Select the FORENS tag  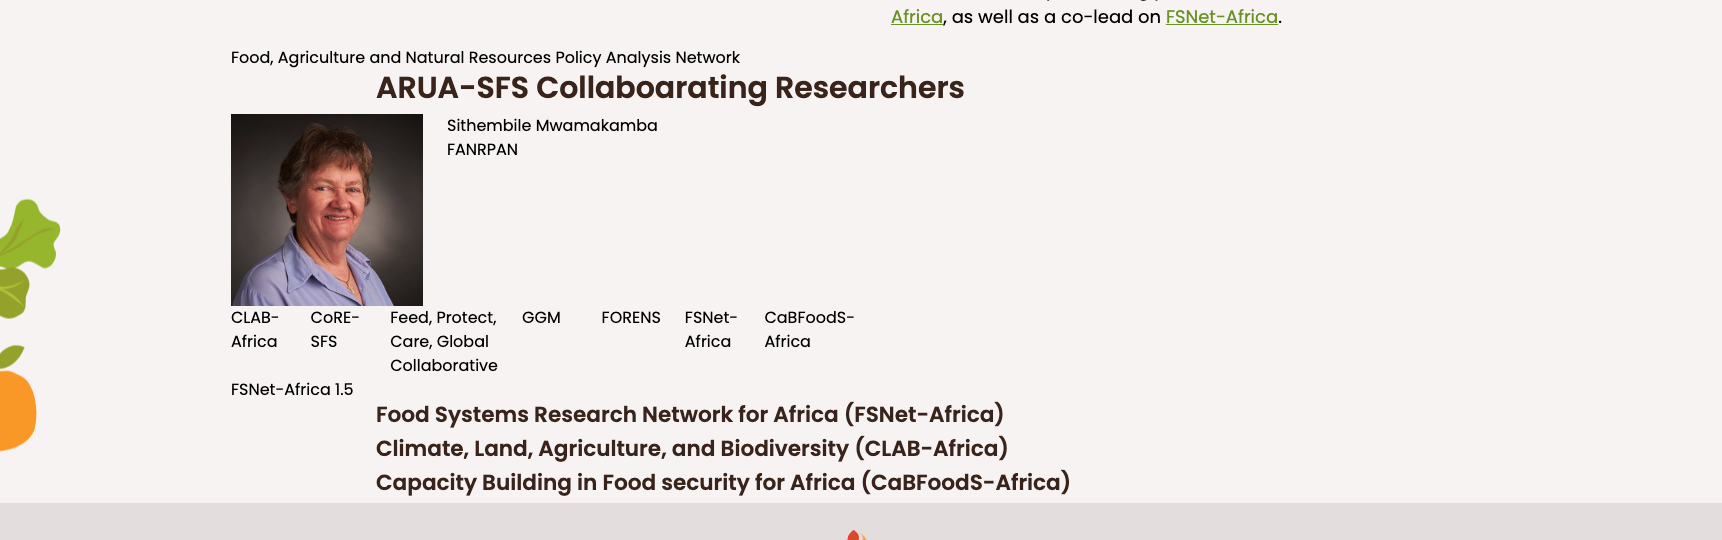tap(631, 317)
